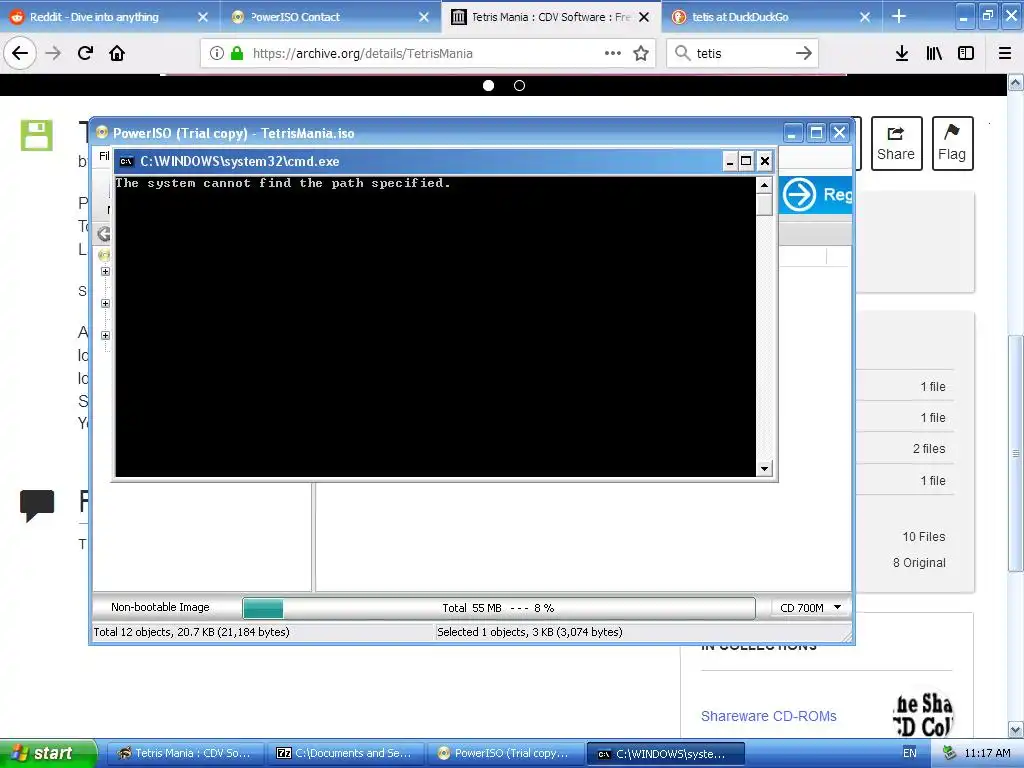The height and width of the screenshot is (768, 1024).
Task: Submit the tetis search with arrow
Action: click(804, 53)
